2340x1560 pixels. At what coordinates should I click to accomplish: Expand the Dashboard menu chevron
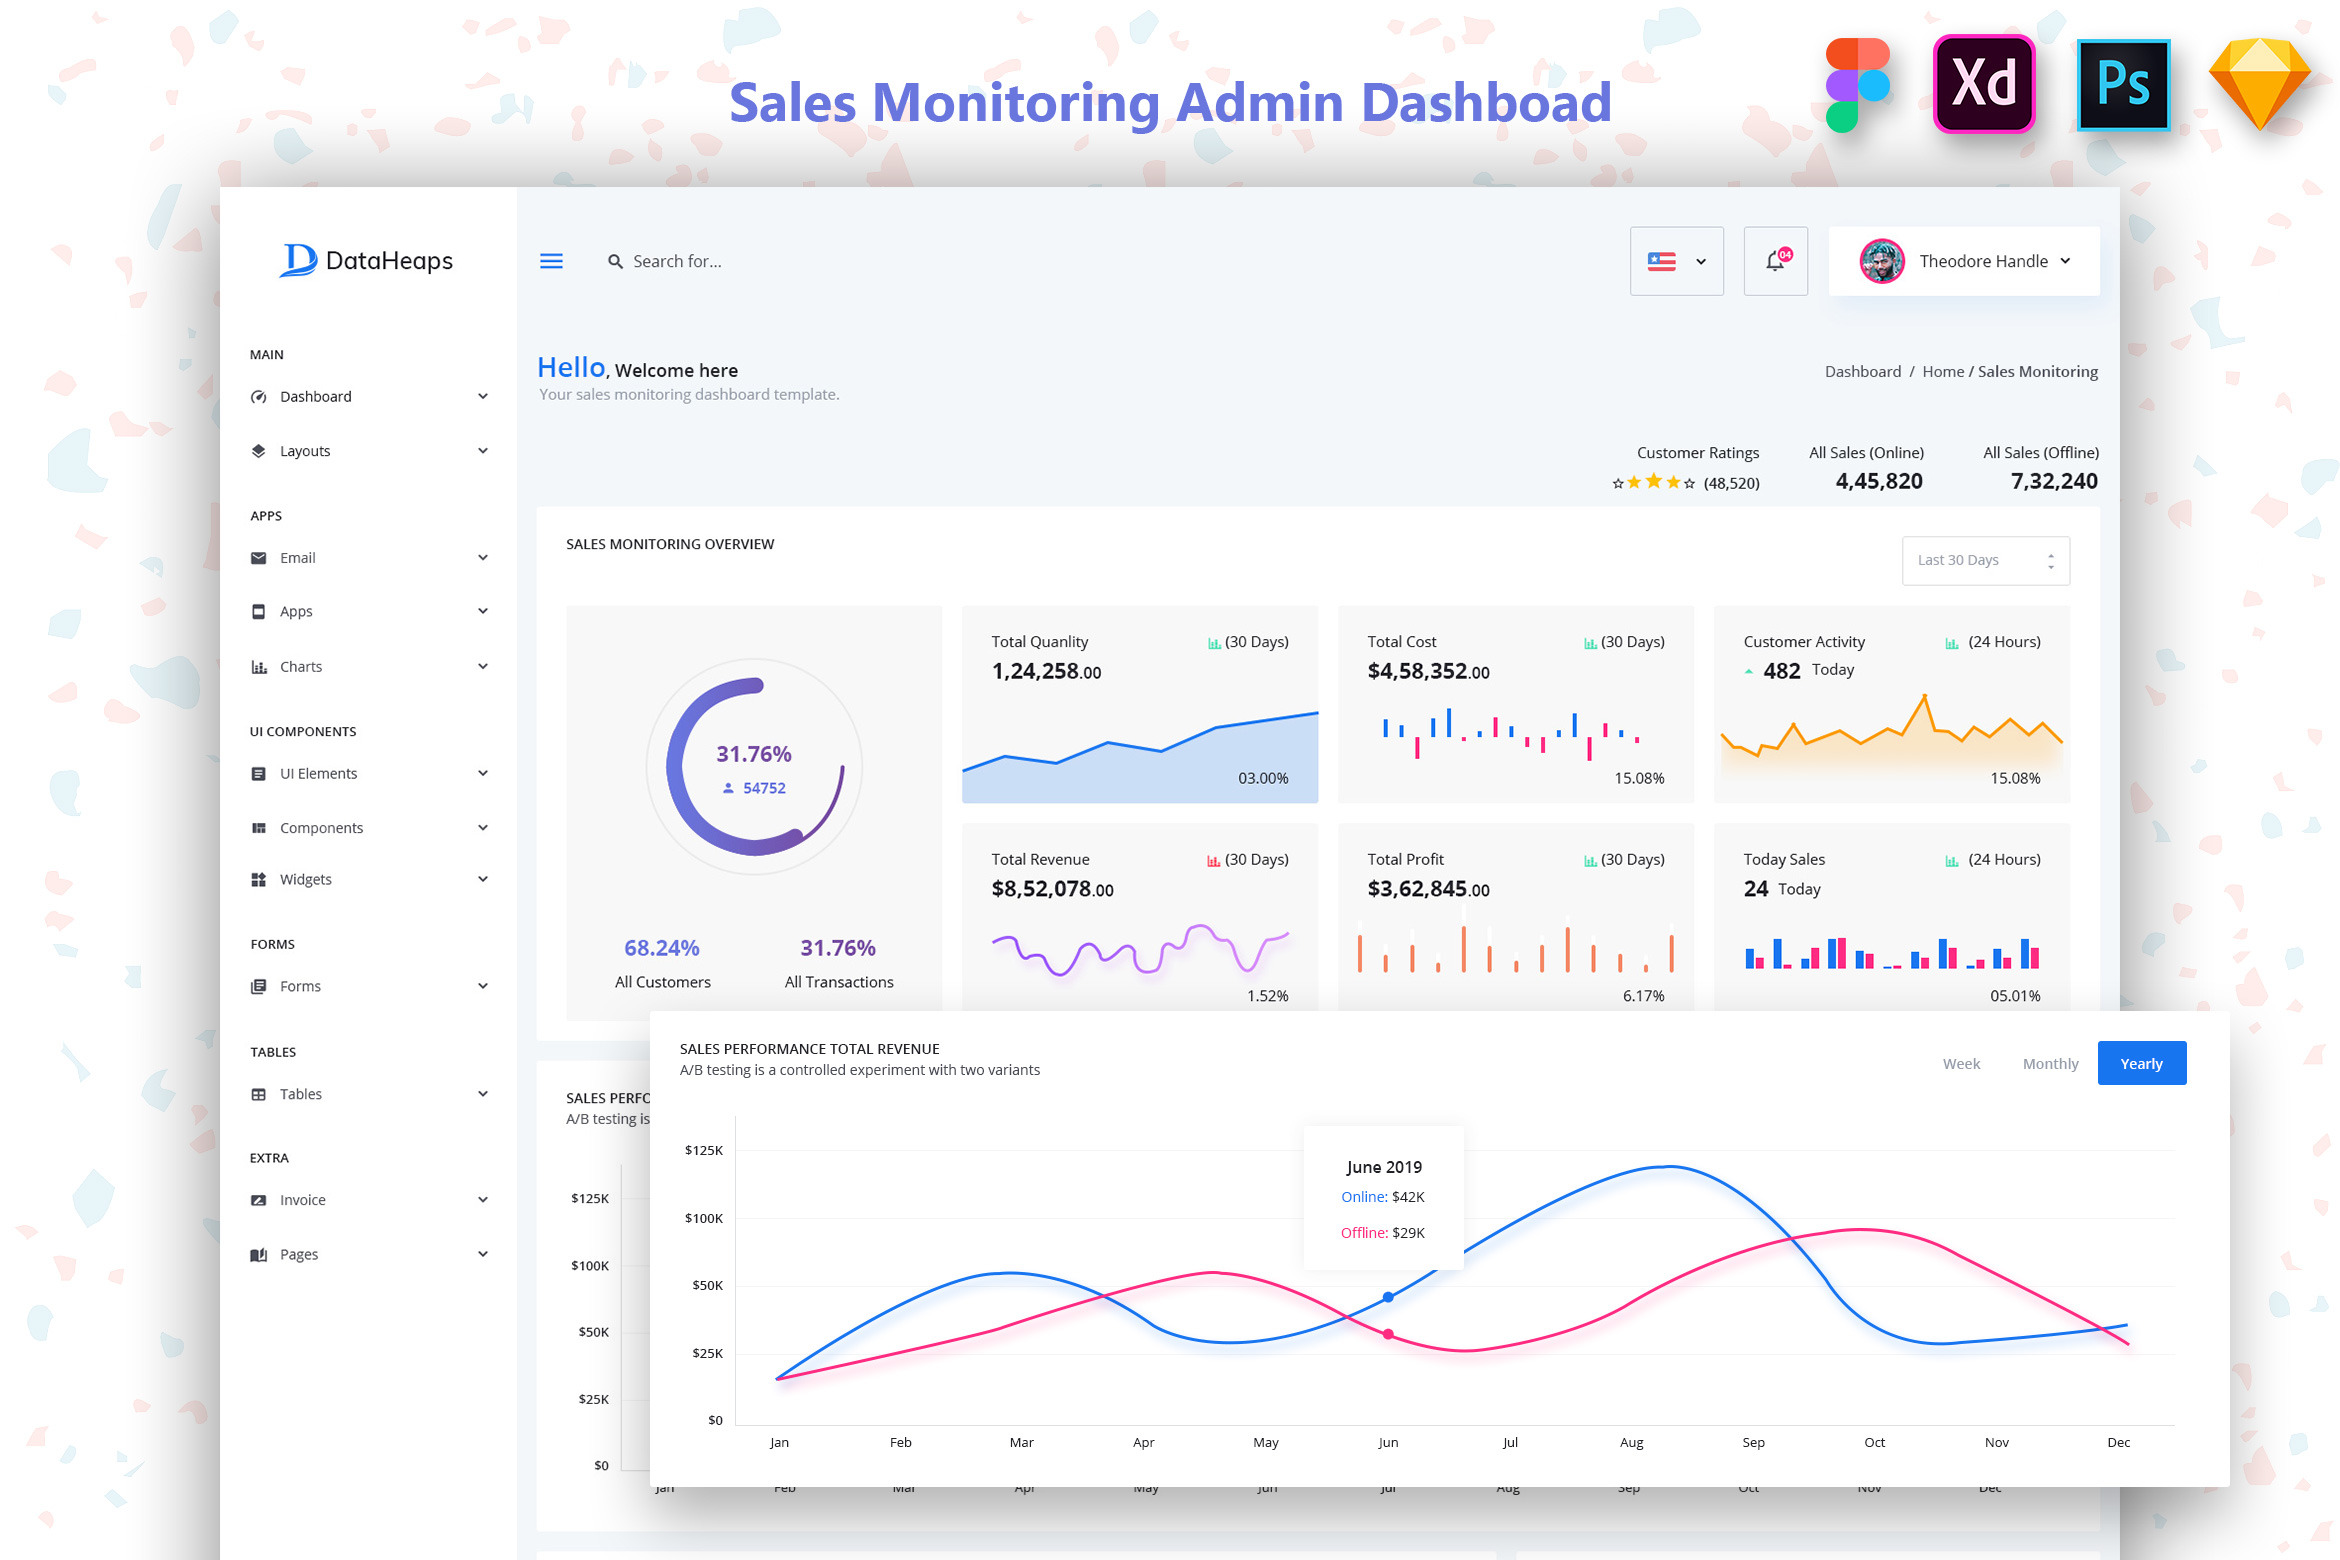tap(483, 397)
